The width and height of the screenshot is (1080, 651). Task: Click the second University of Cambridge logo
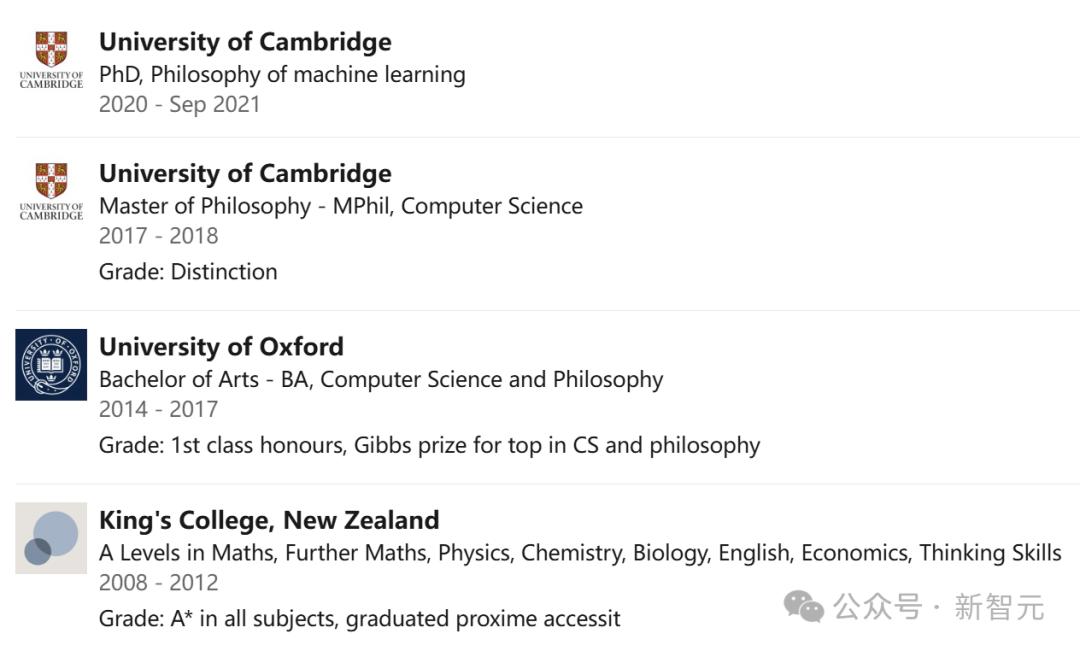pos(51,191)
